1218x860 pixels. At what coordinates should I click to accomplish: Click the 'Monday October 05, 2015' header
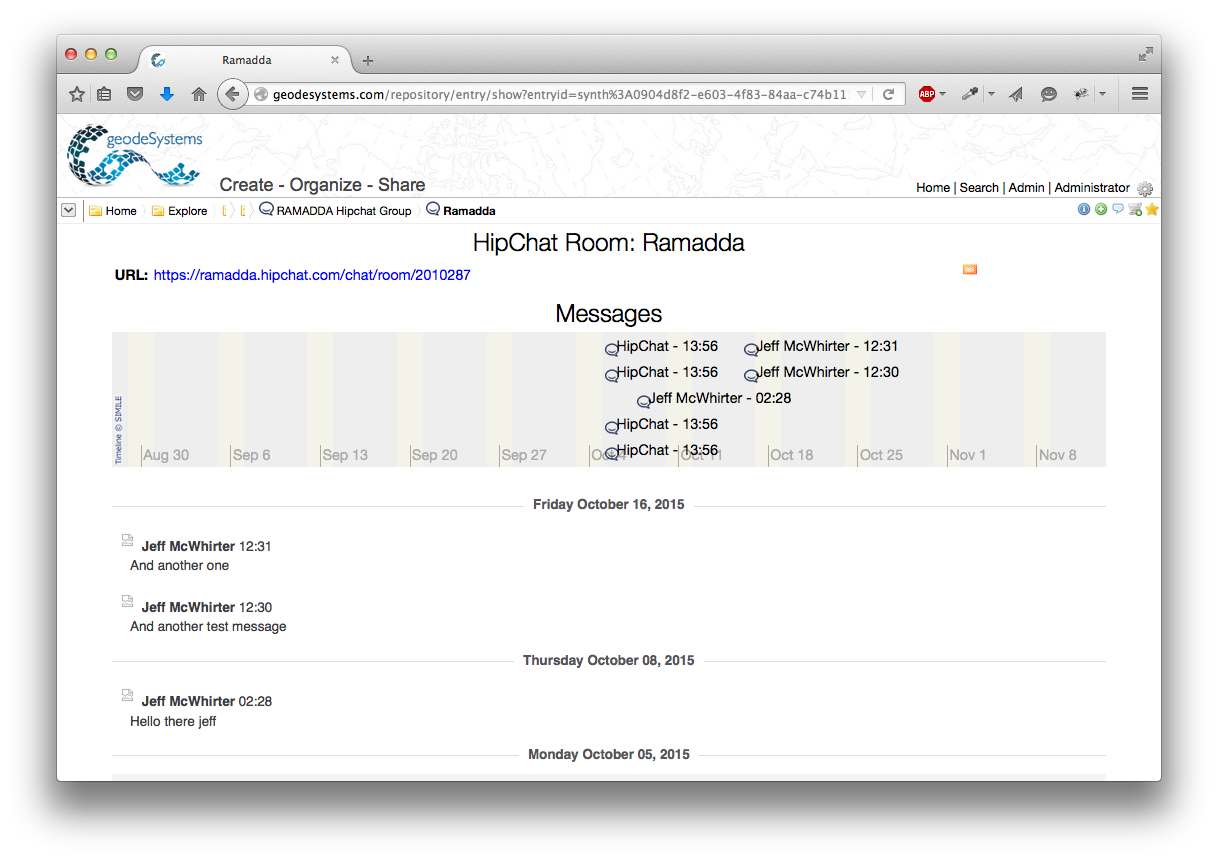(x=609, y=755)
